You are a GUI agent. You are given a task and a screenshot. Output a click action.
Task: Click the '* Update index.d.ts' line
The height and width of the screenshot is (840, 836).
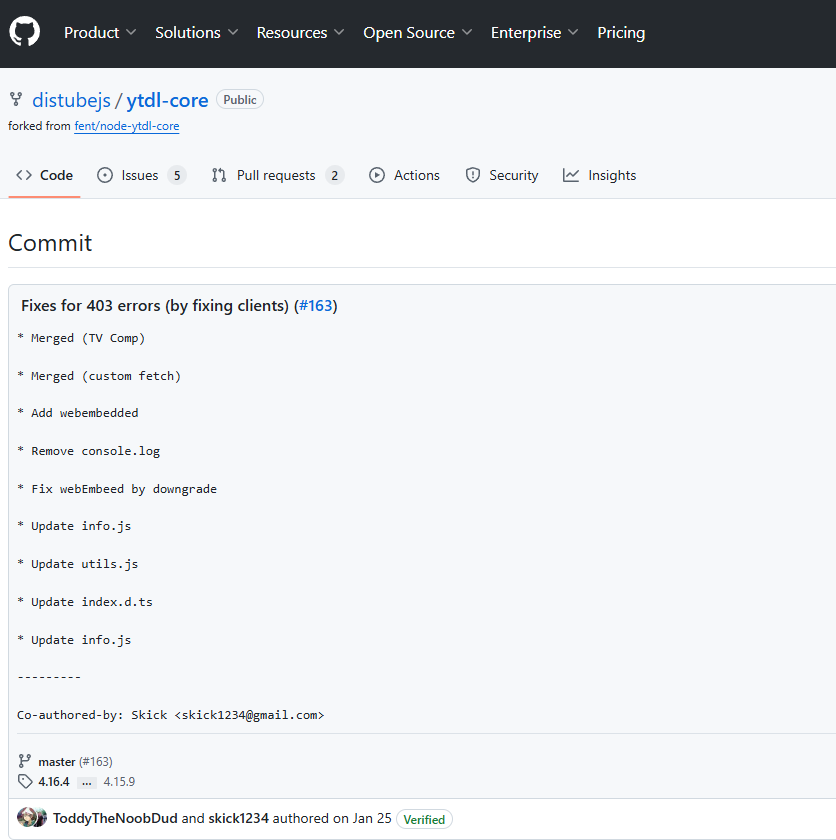pyautogui.click(x=85, y=602)
